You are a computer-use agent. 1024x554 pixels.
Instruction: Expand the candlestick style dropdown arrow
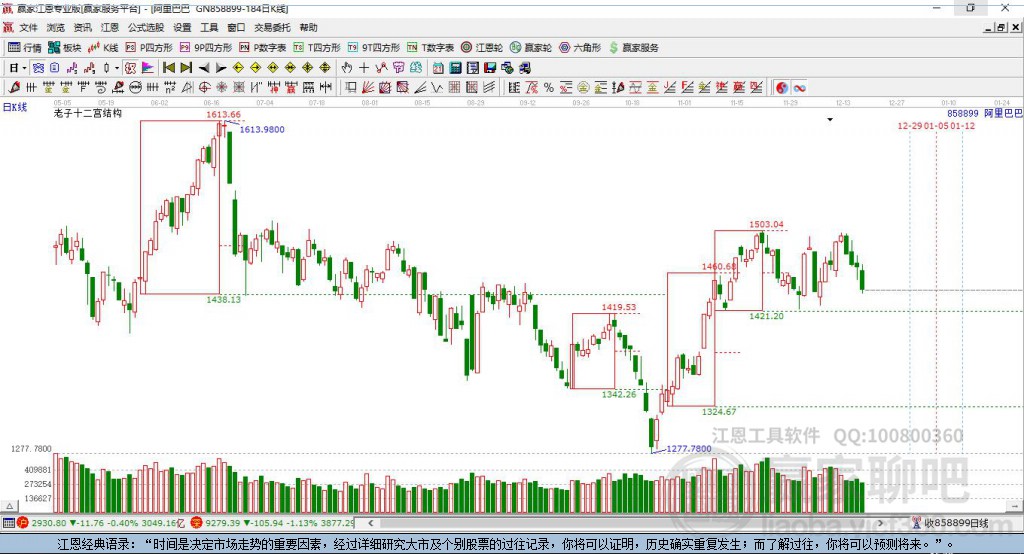(116, 68)
